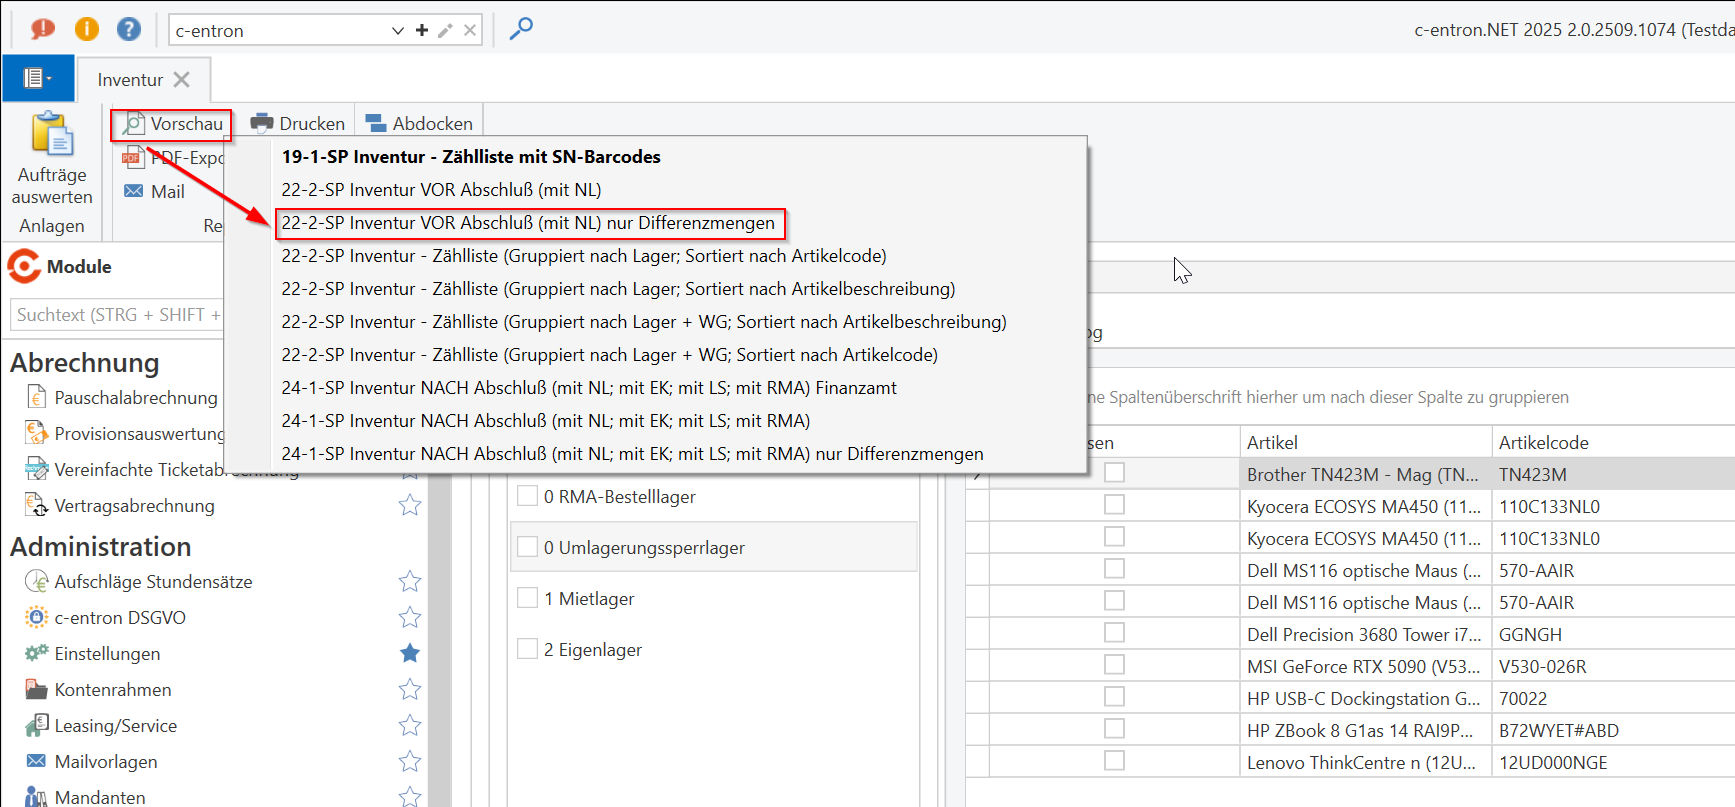Click the Drucken printer button
Screen dimensions: 1735x807
[x=298, y=123]
